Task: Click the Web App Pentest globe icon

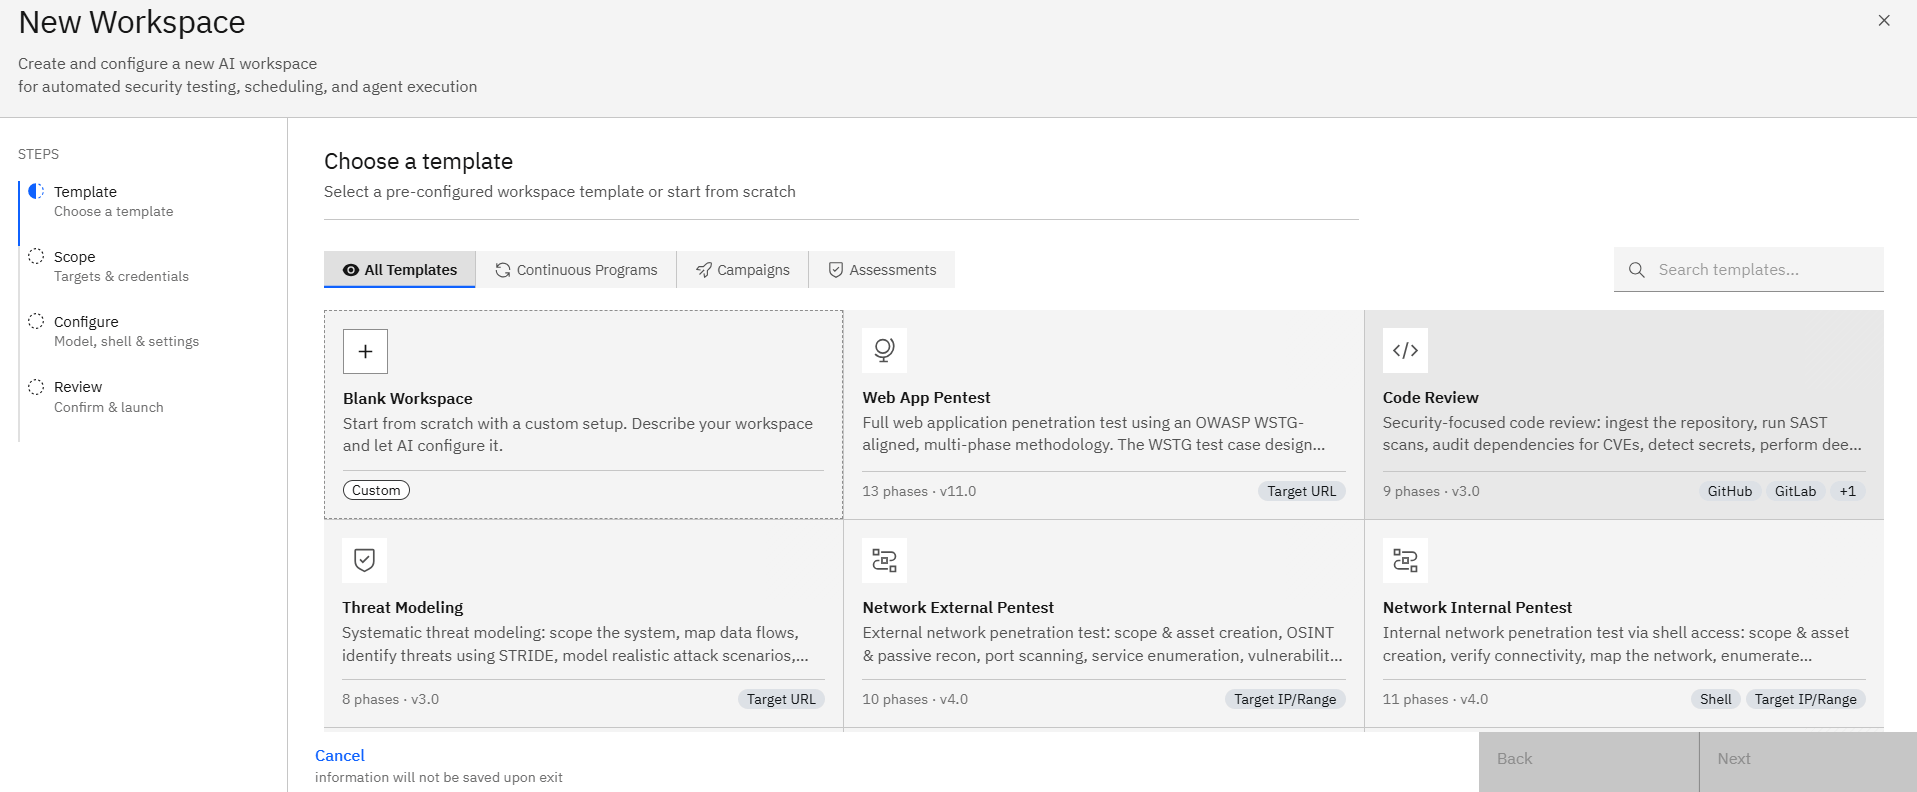Action: [884, 350]
